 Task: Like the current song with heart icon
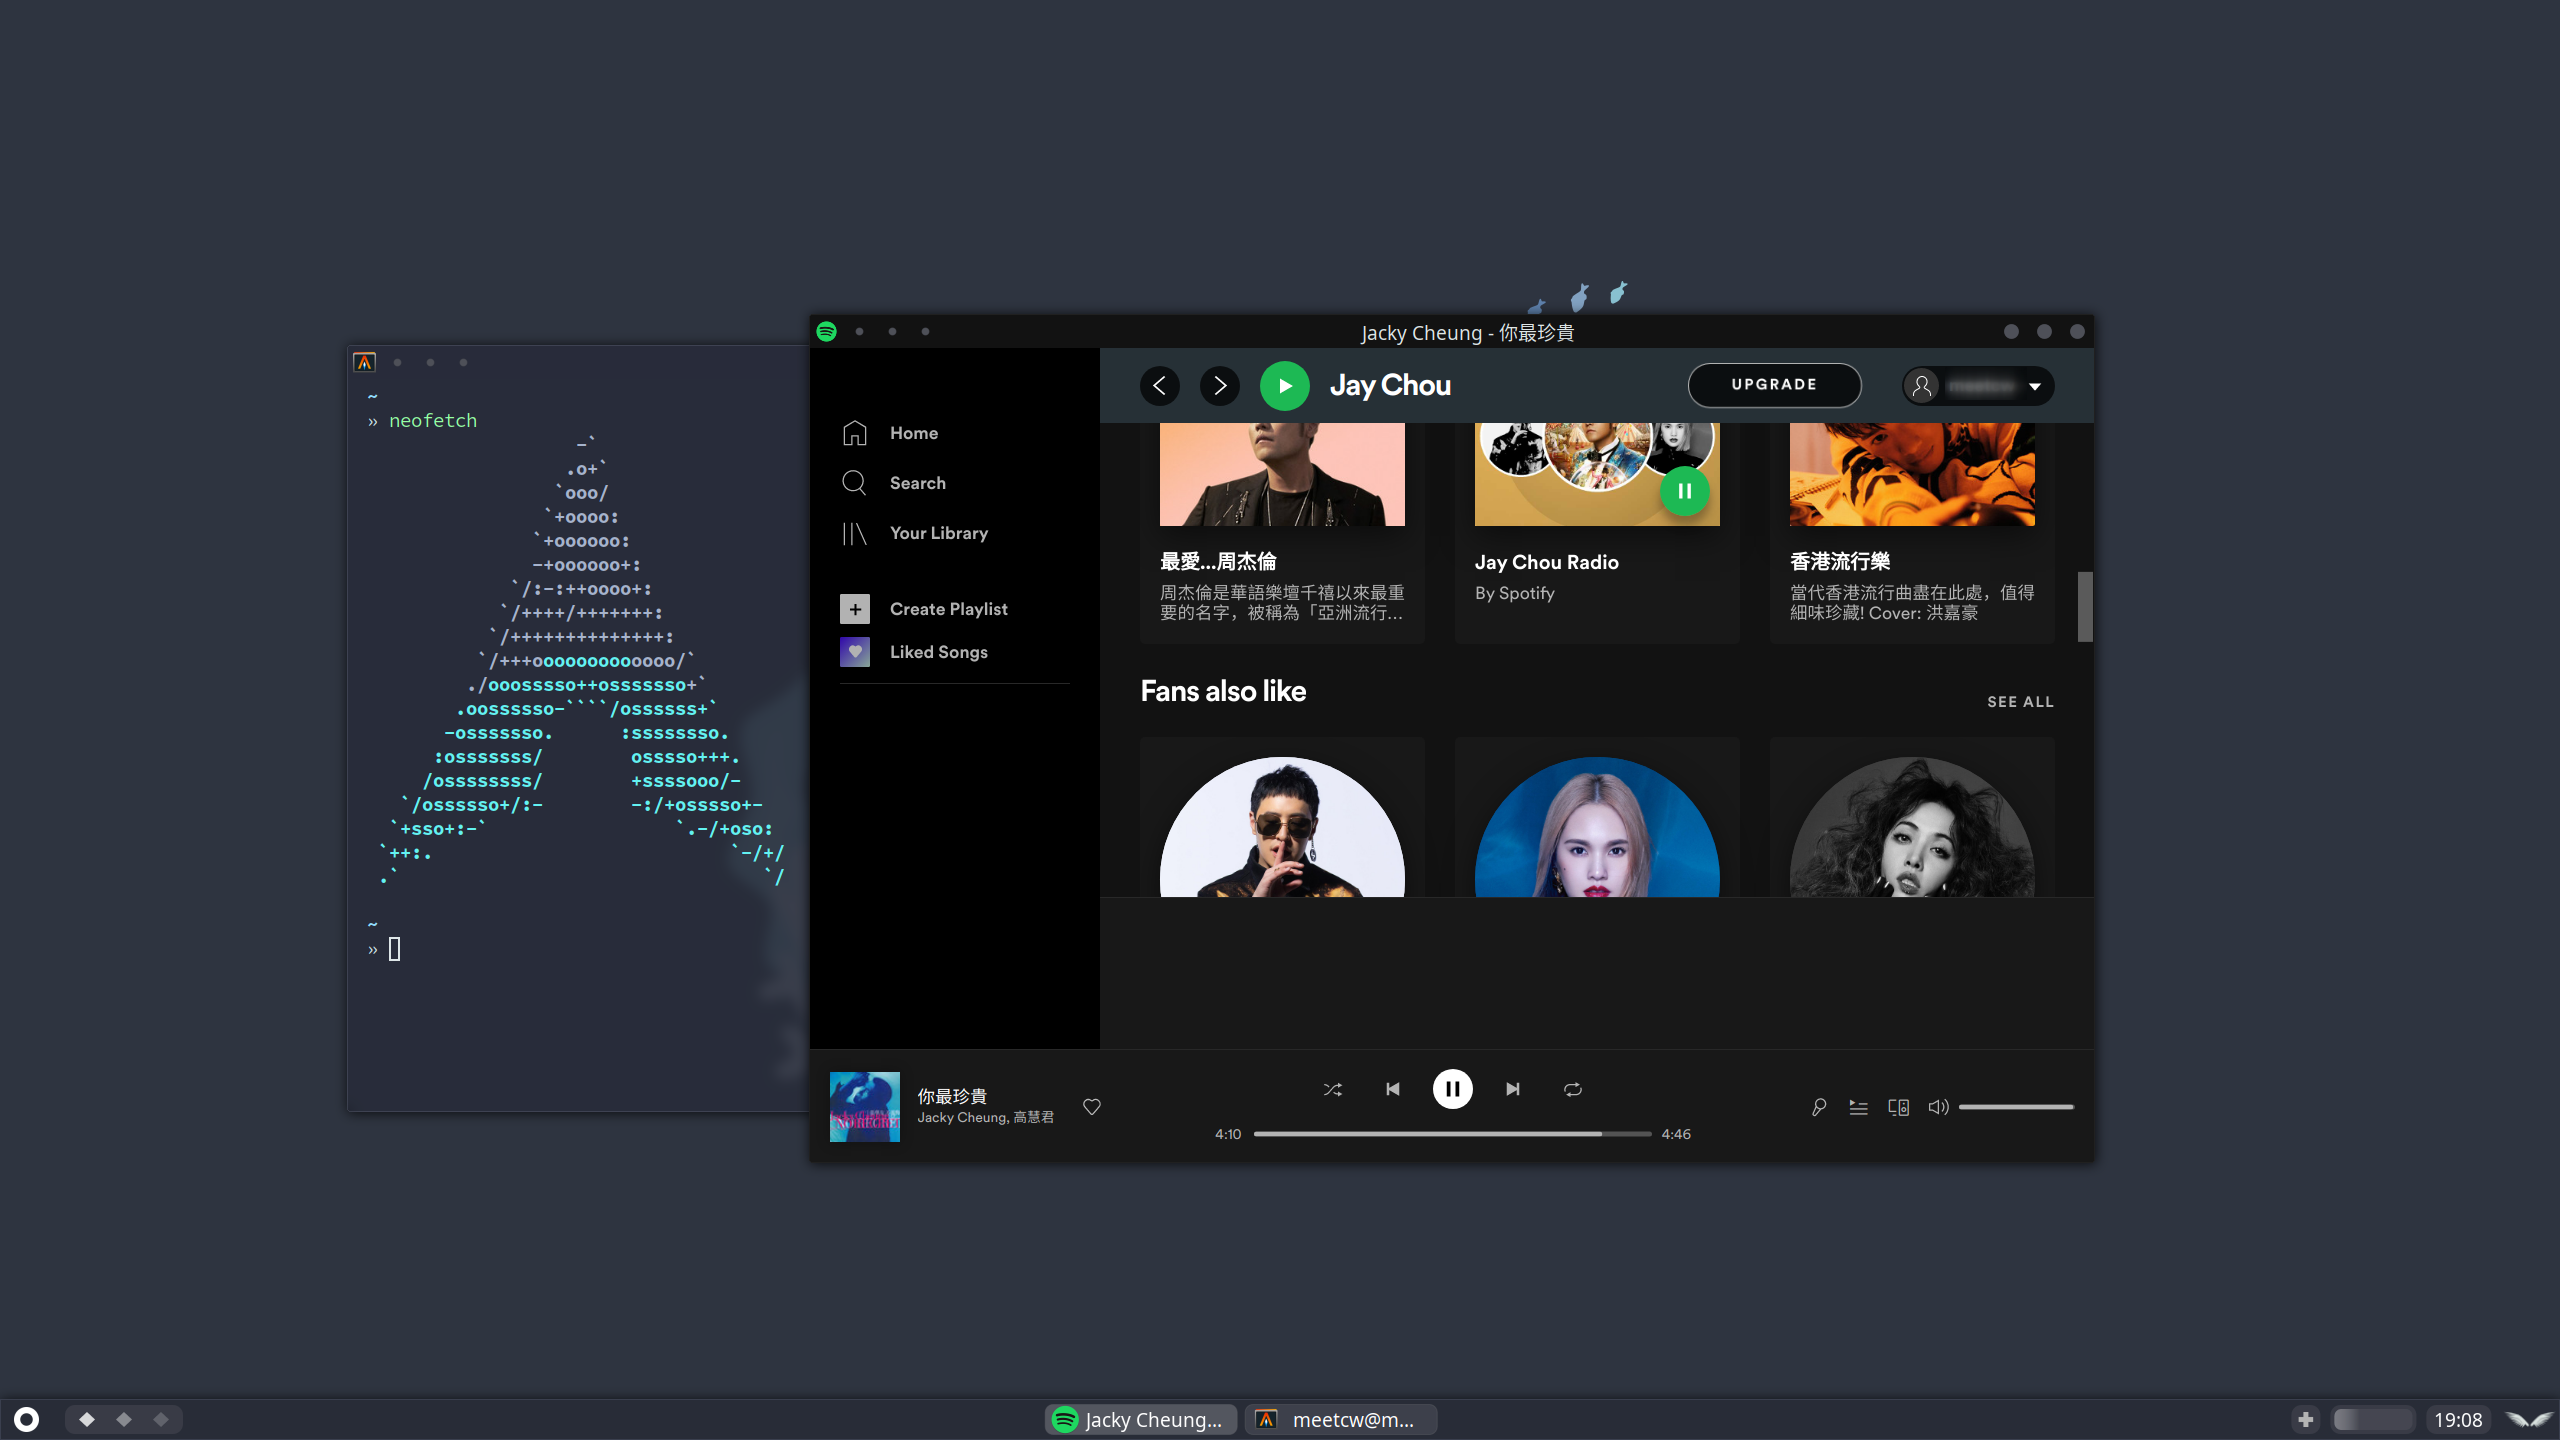click(1092, 1107)
